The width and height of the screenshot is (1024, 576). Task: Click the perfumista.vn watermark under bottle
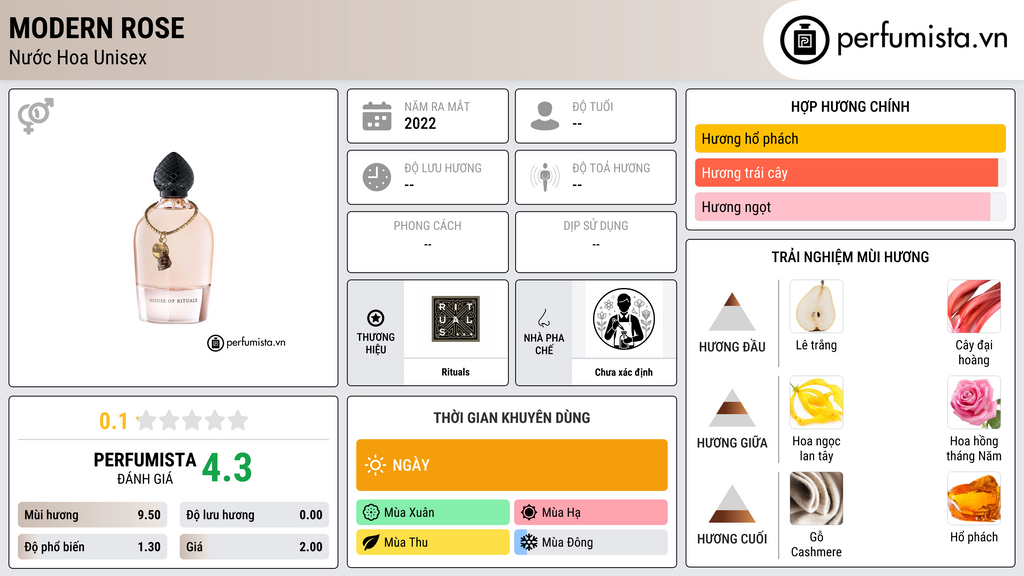point(246,342)
